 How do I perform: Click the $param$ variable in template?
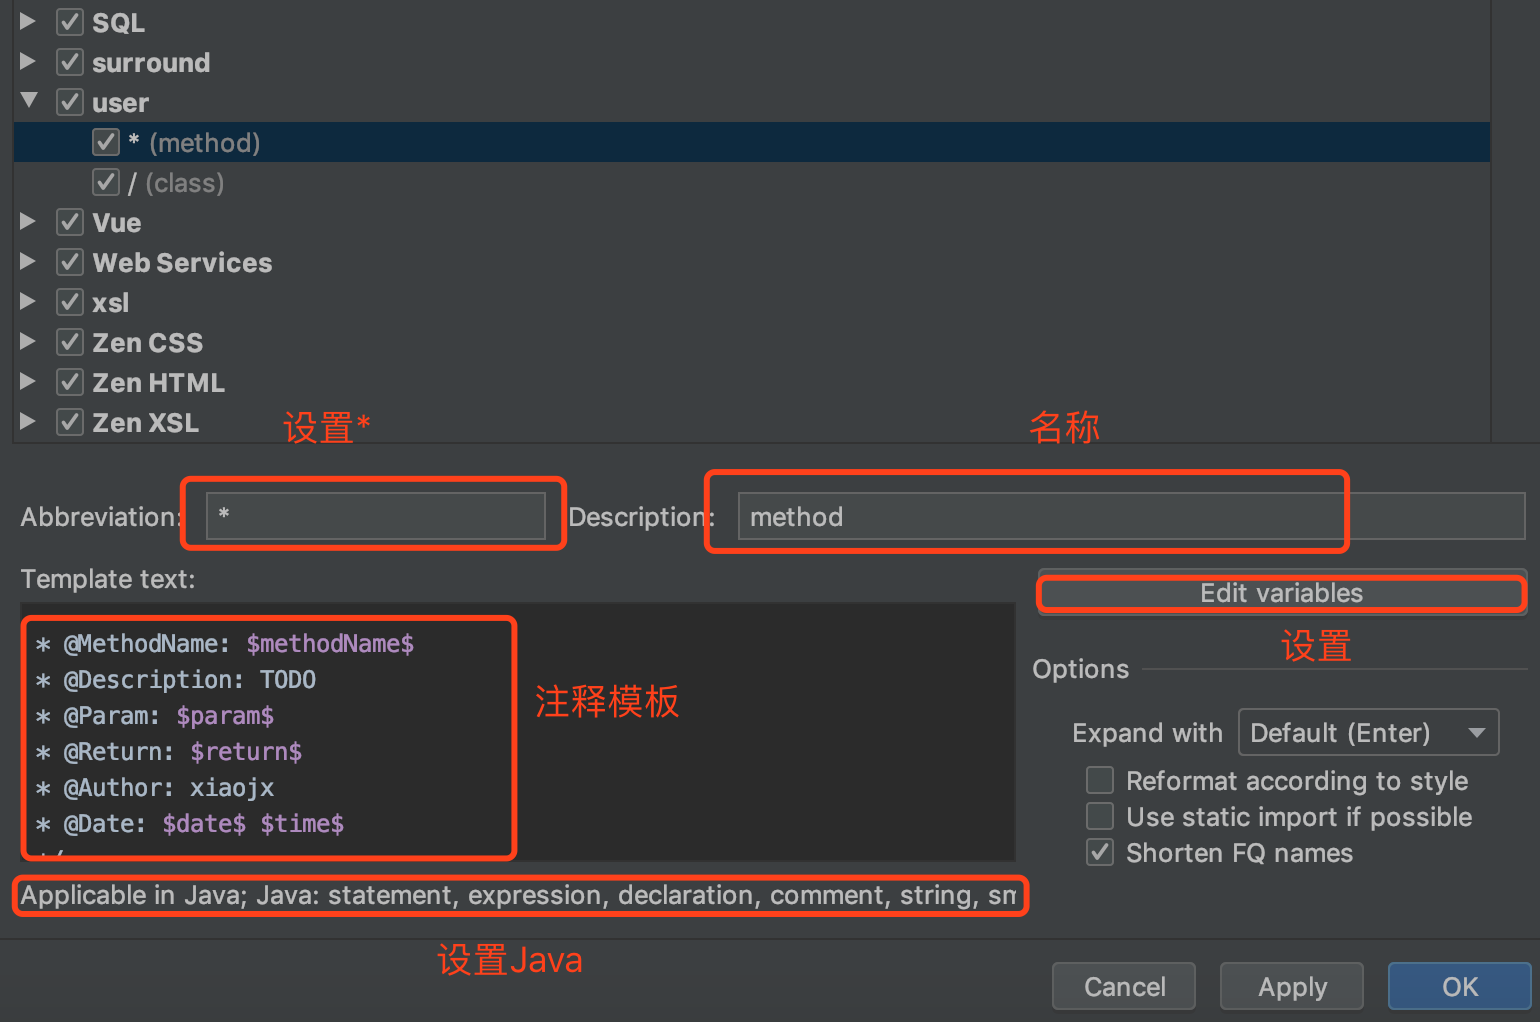(x=225, y=715)
